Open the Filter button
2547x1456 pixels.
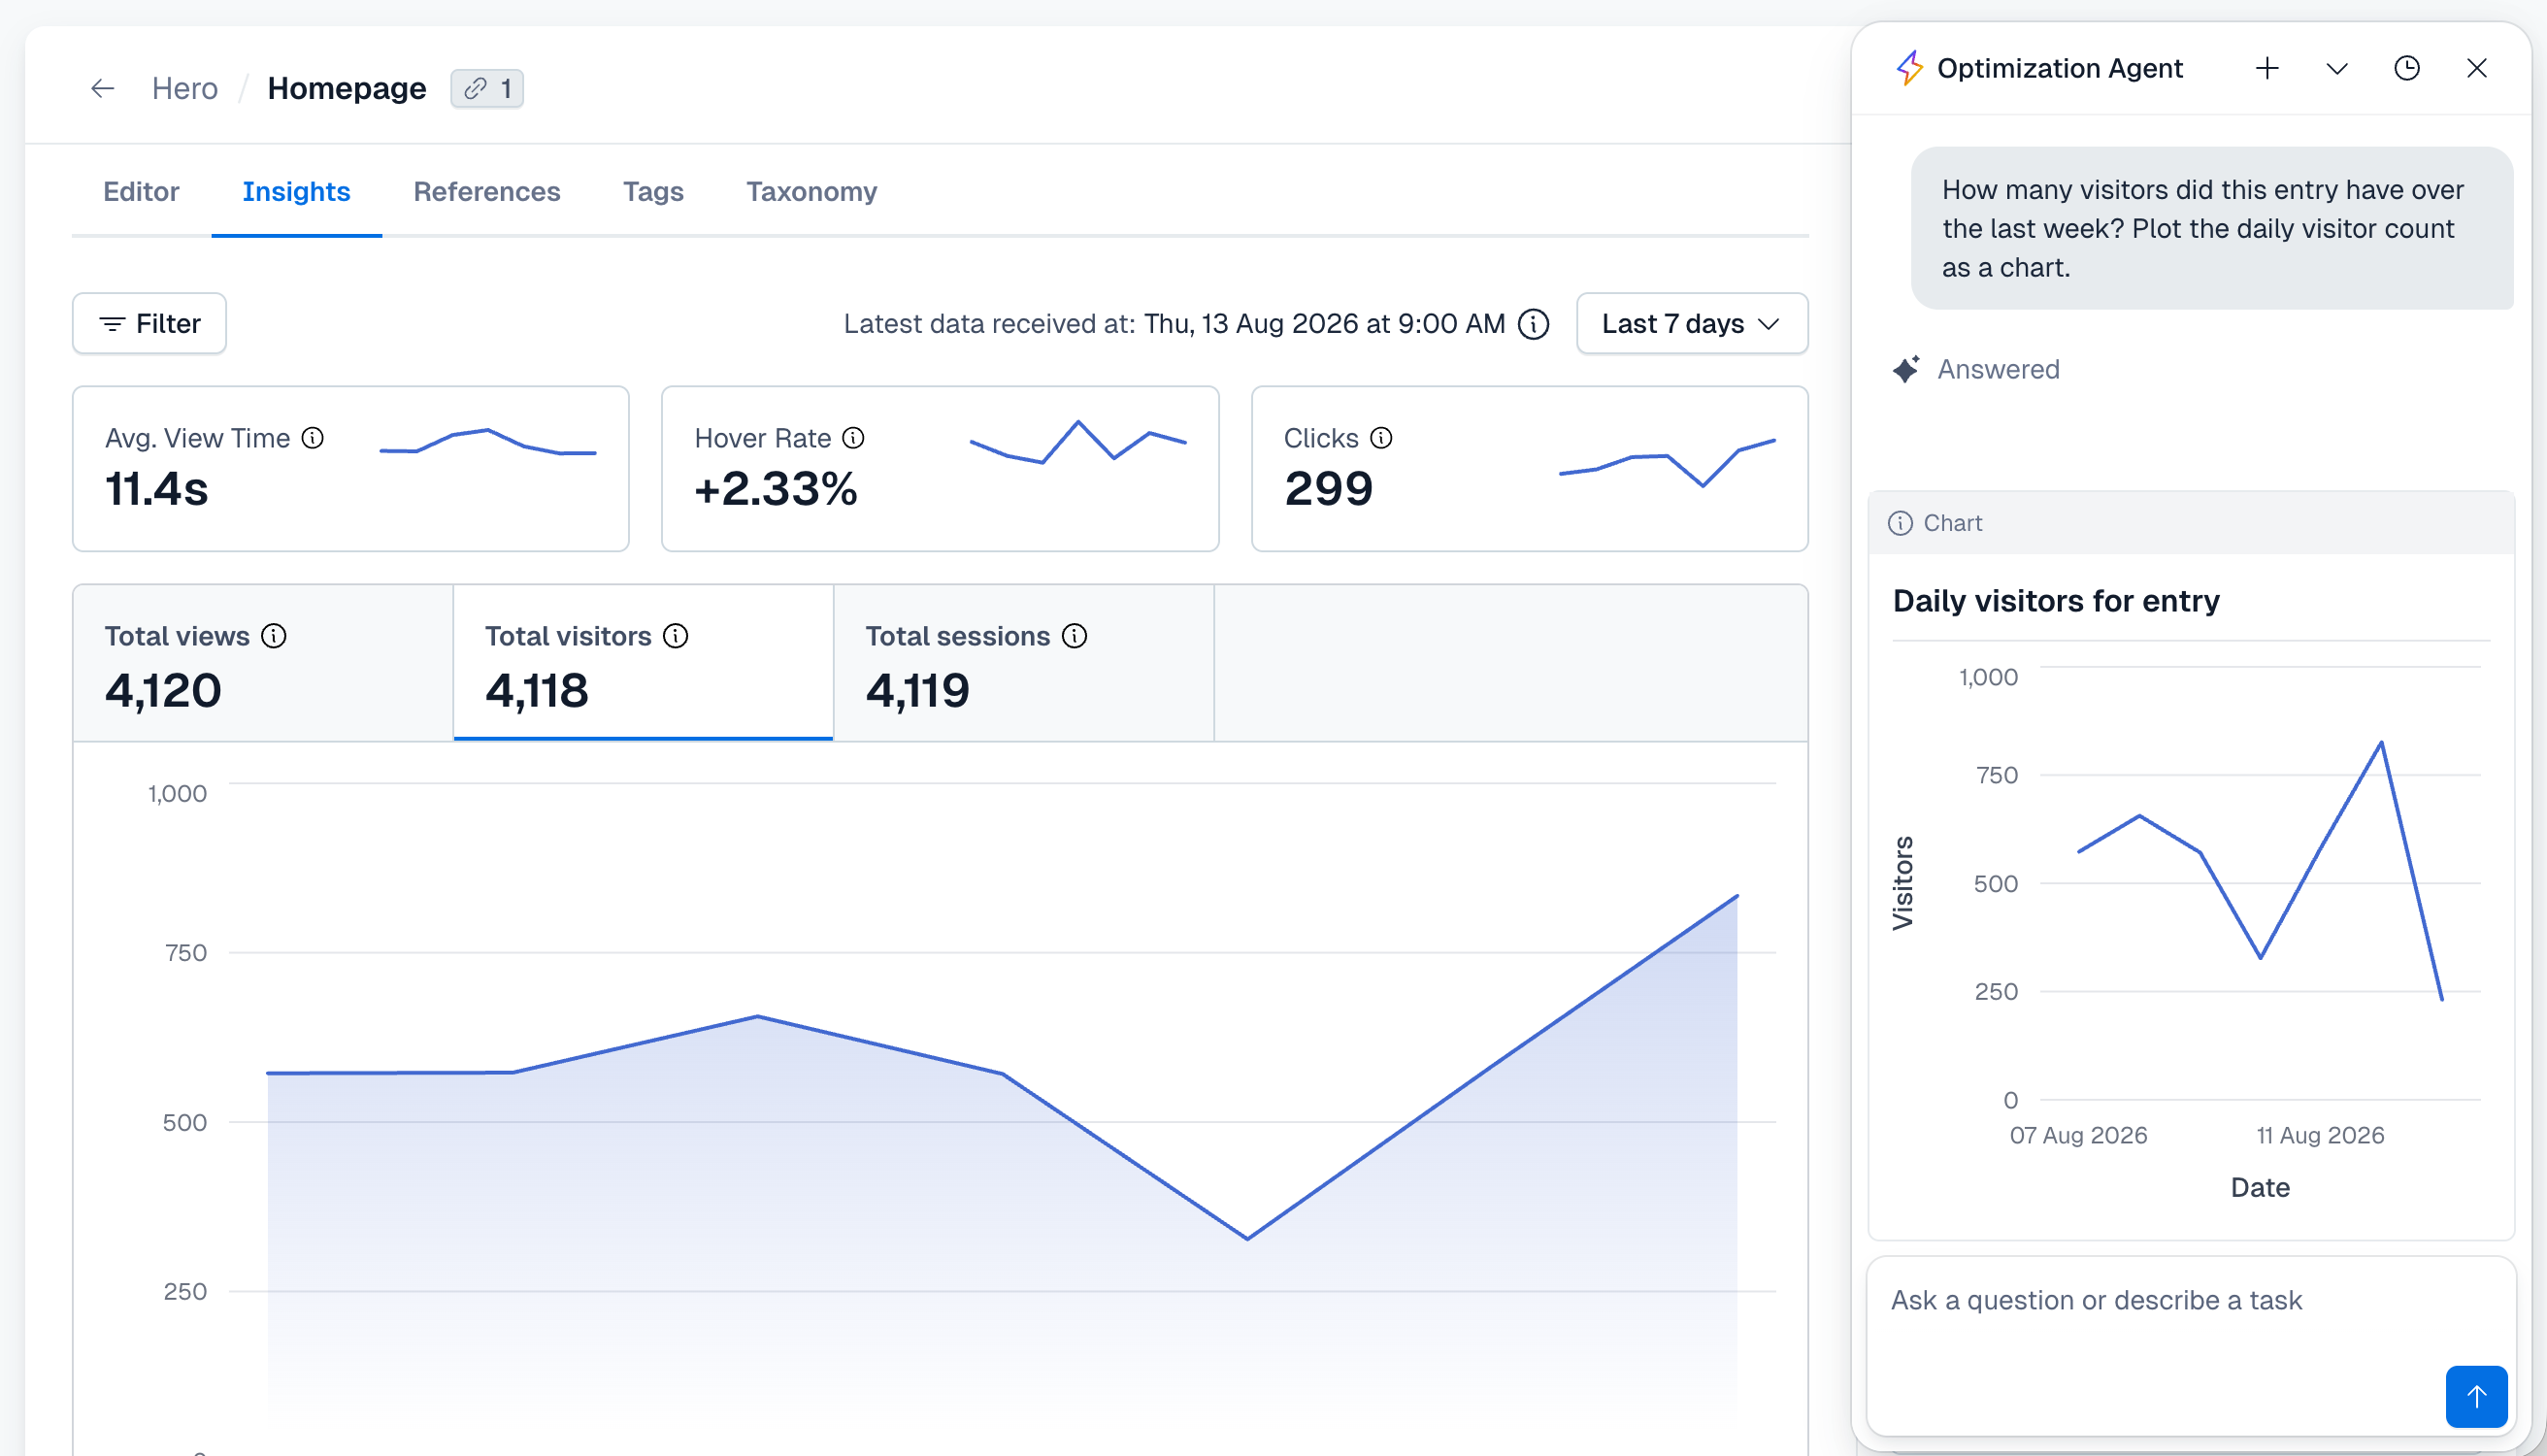(x=149, y=323)
